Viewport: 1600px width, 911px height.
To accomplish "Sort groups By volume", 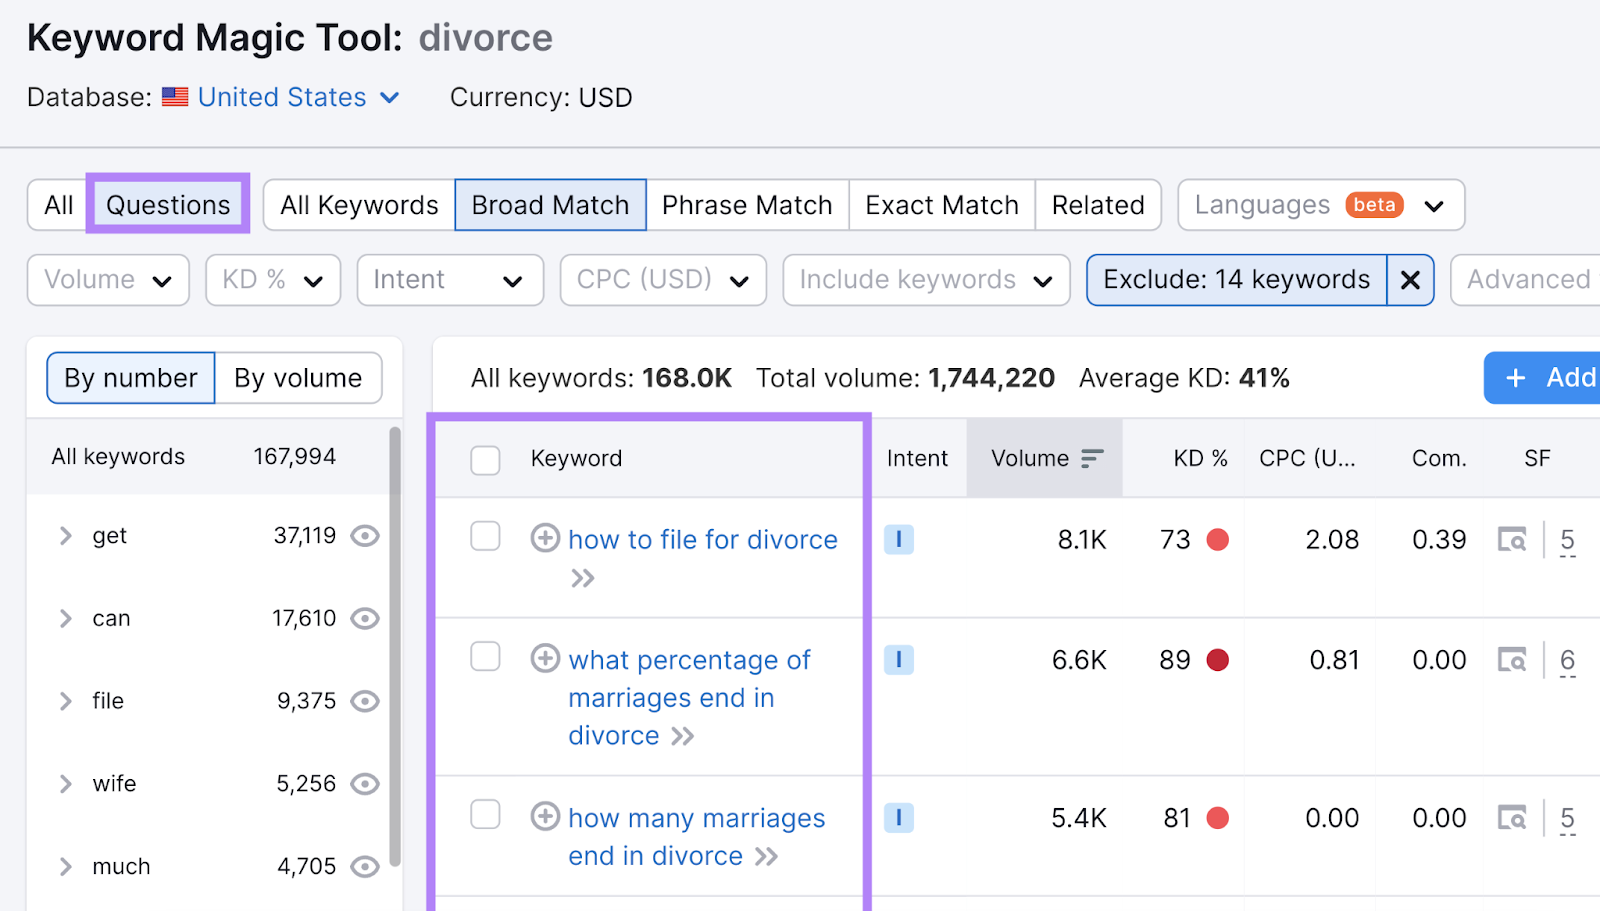I will [x=298, y=378].
